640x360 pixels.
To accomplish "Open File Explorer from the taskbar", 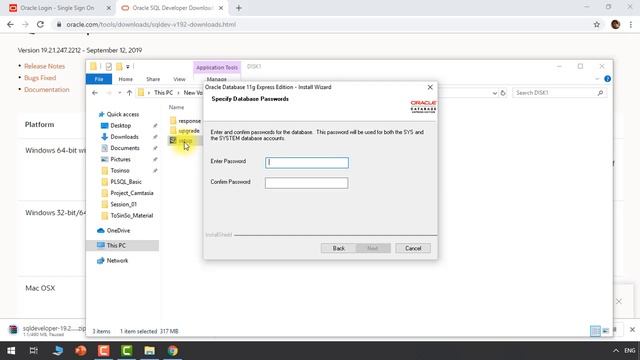I will coord(149,351).
